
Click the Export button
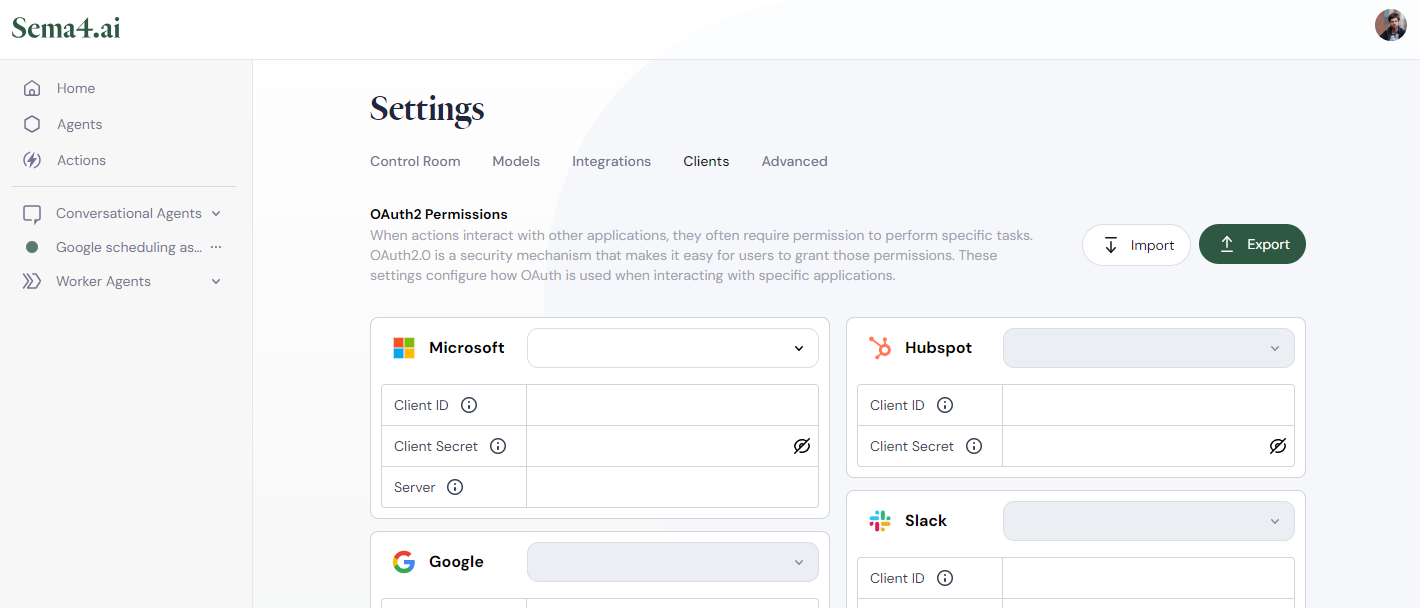[1252, 244]
